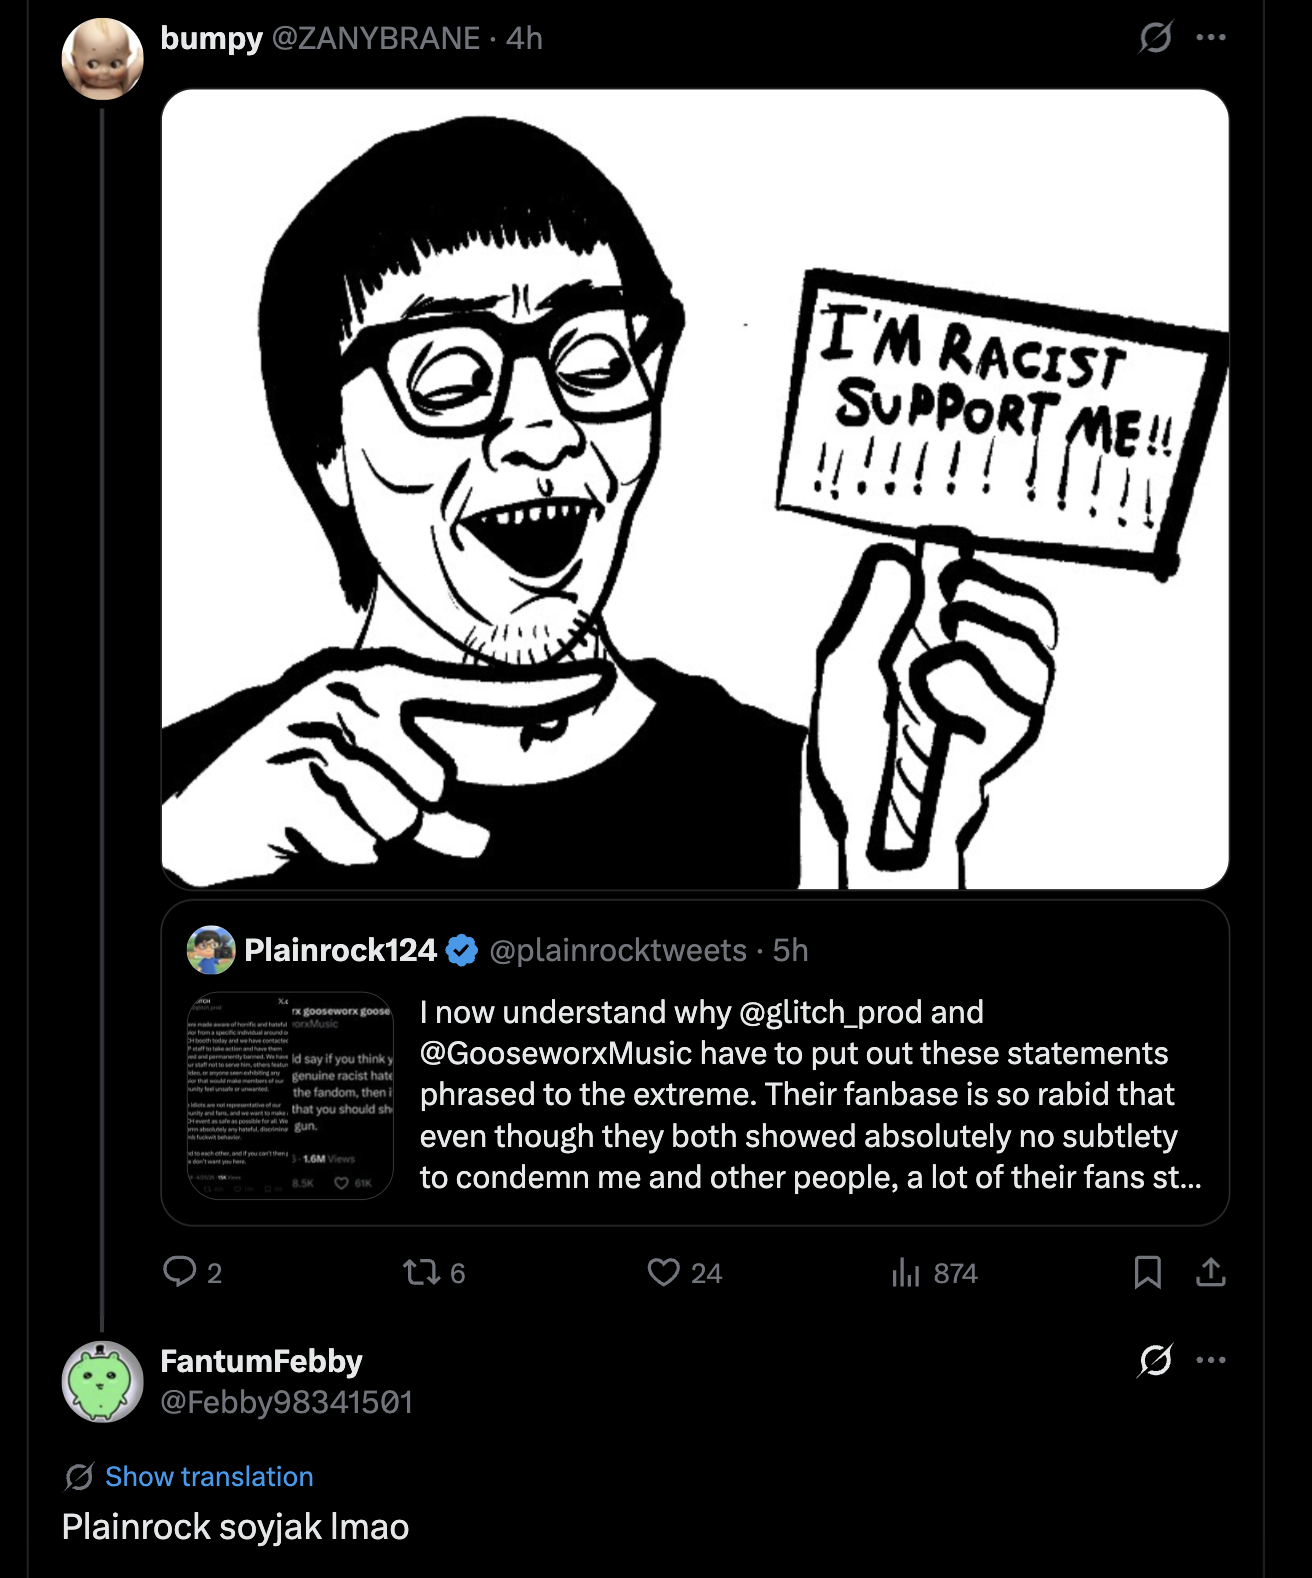Repost bumpy's post with the retweet icon
This screenshot has width=1312, height=1578.
click(x=421, y=1272)
